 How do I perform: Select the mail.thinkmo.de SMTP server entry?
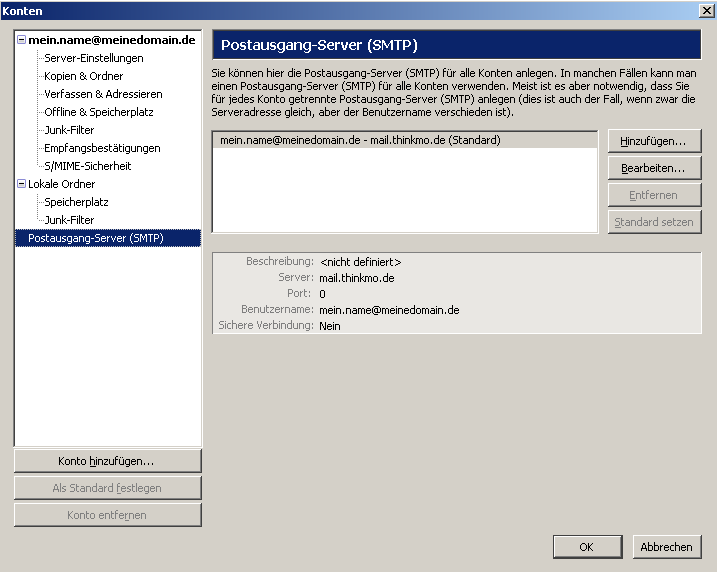(x=360, y=141)
